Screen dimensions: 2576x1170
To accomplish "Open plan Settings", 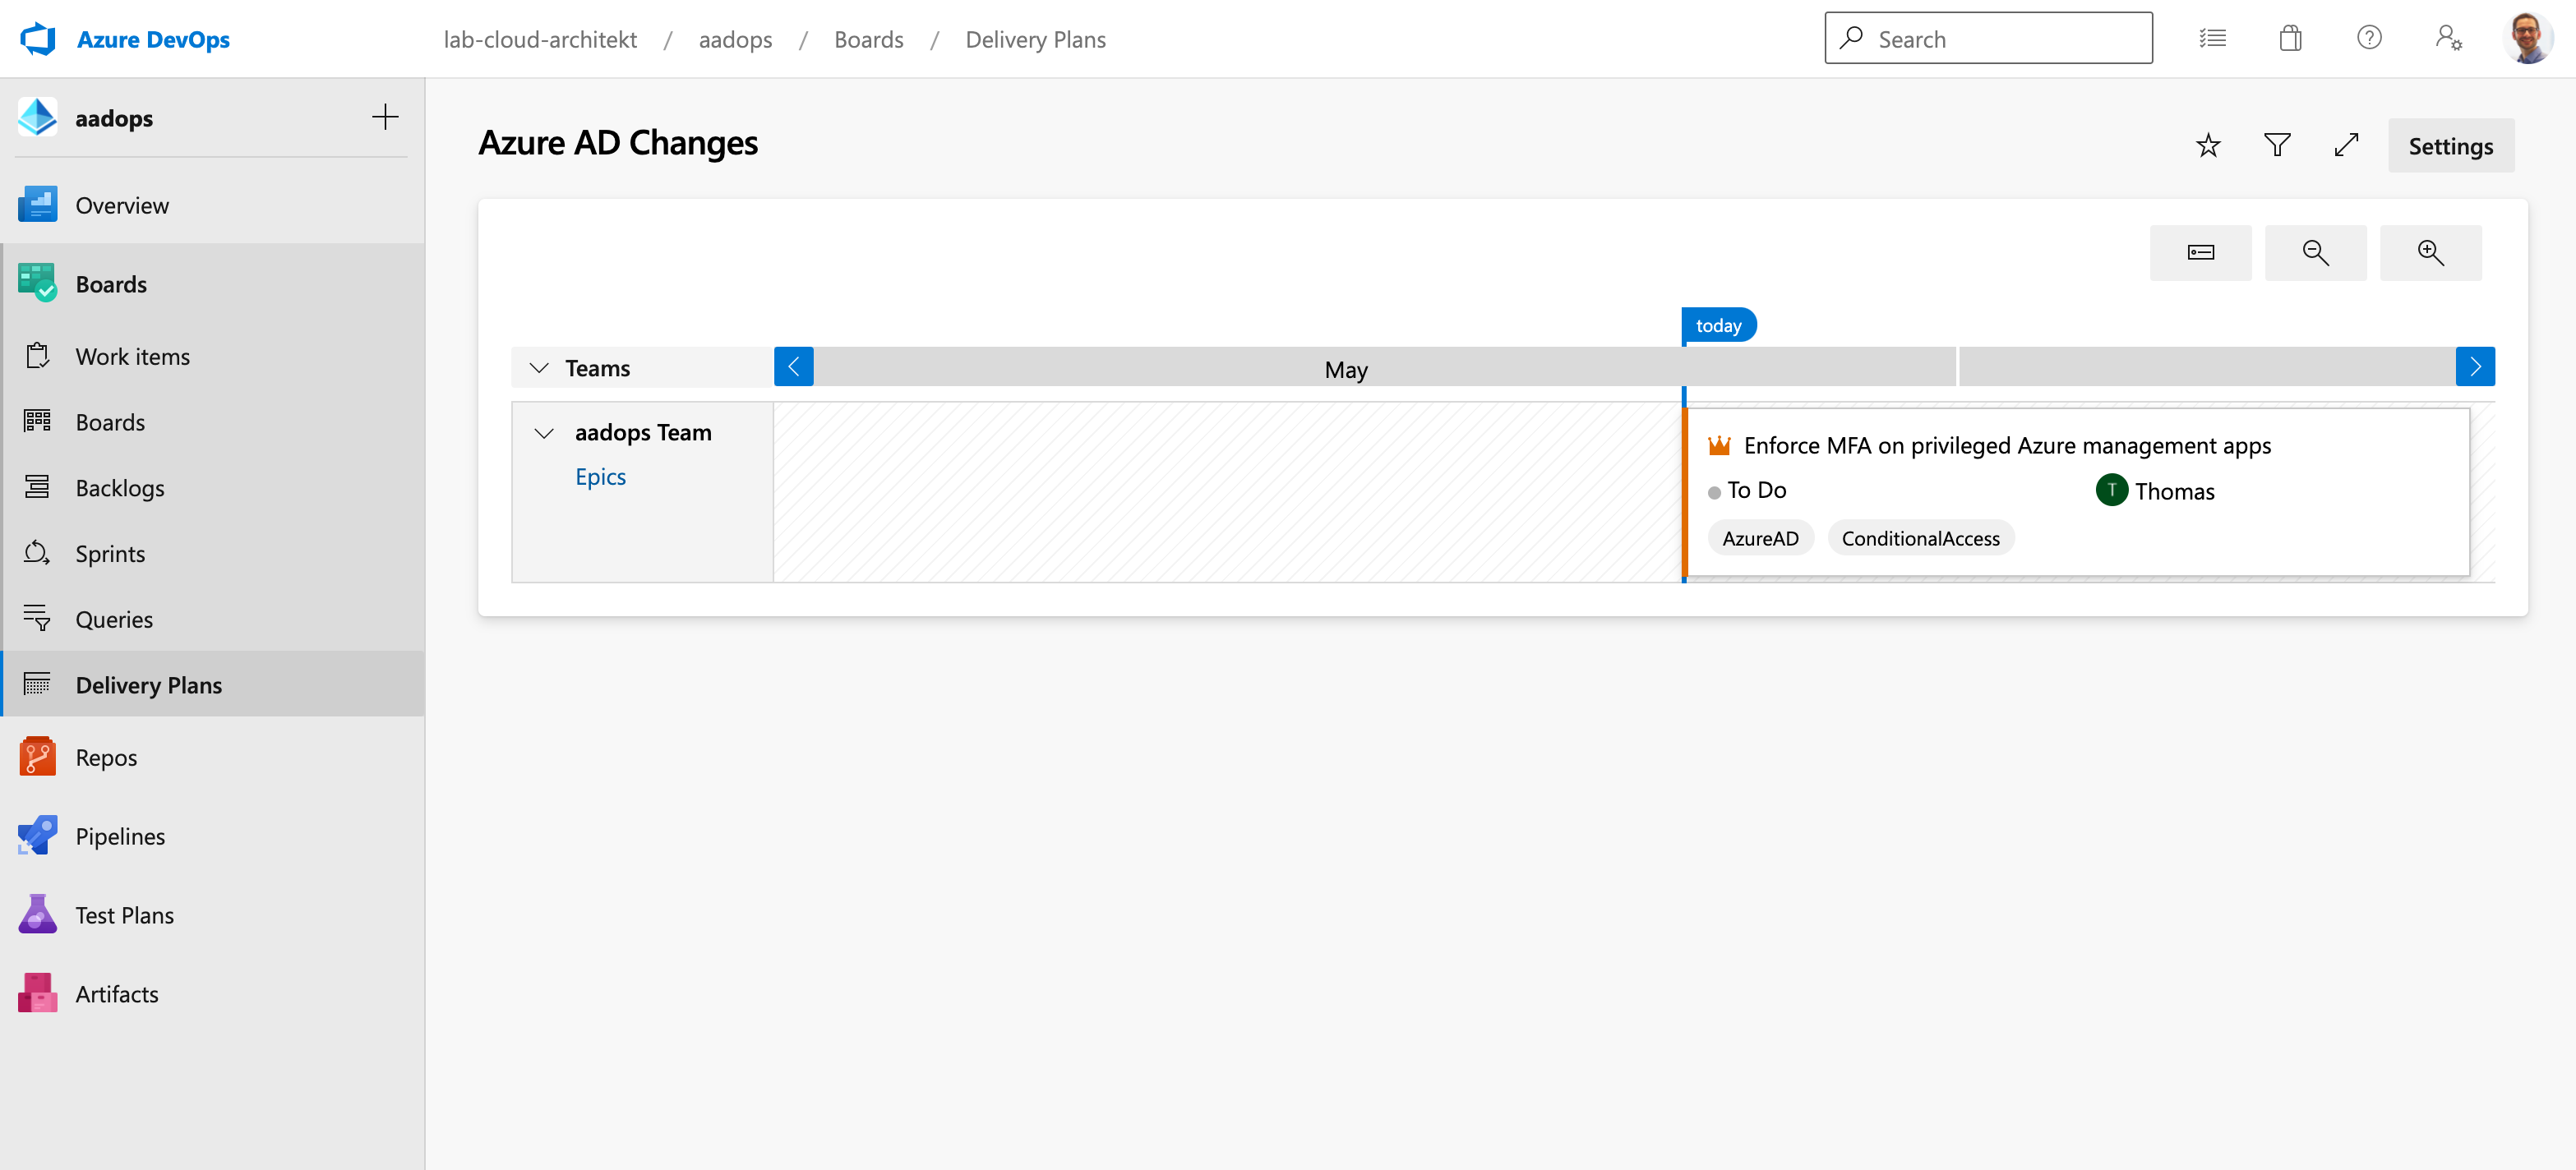I will [x=2451, y=146].
